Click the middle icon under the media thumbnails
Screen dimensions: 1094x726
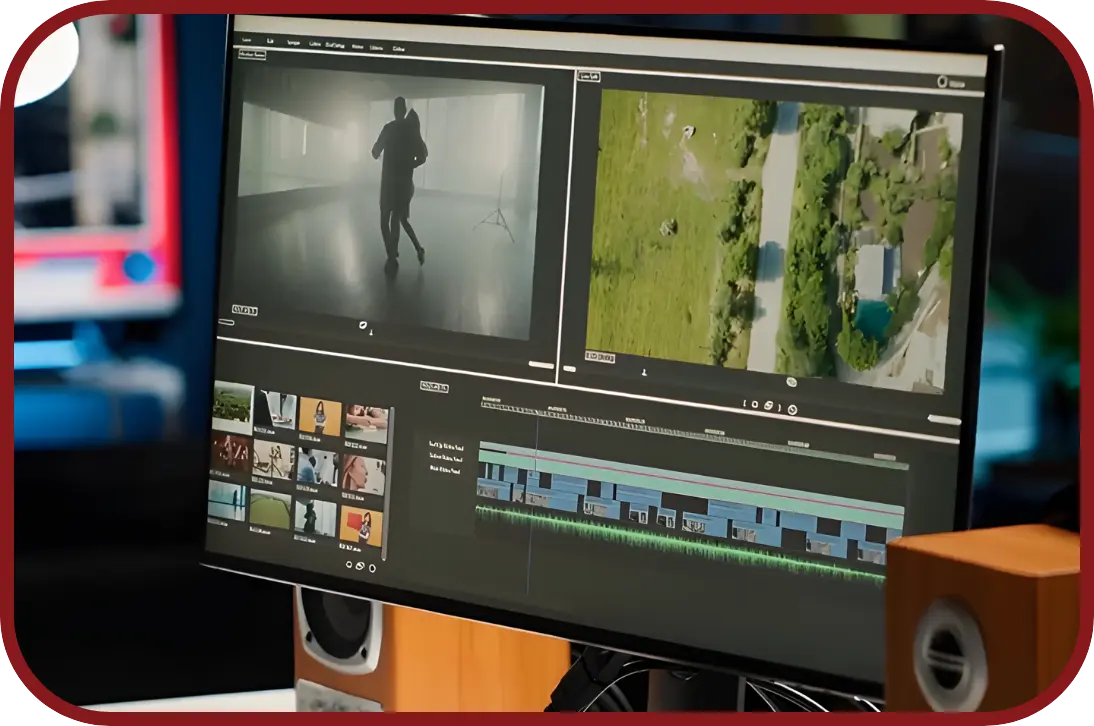[x=360, y=566]
